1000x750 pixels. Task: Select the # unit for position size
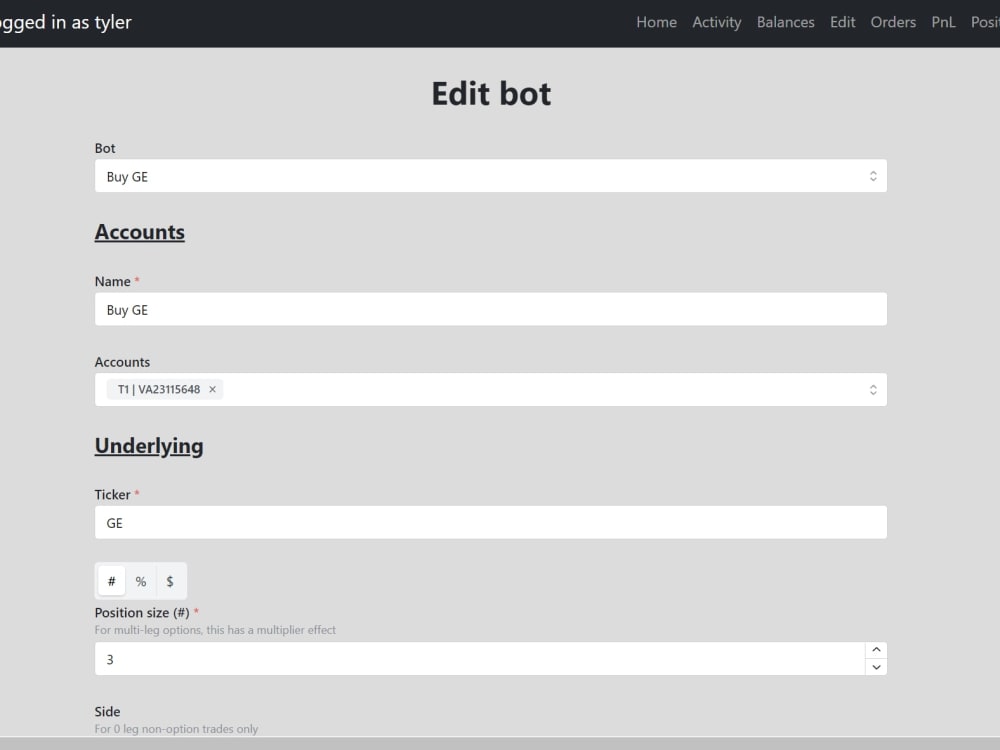[111, 580]
